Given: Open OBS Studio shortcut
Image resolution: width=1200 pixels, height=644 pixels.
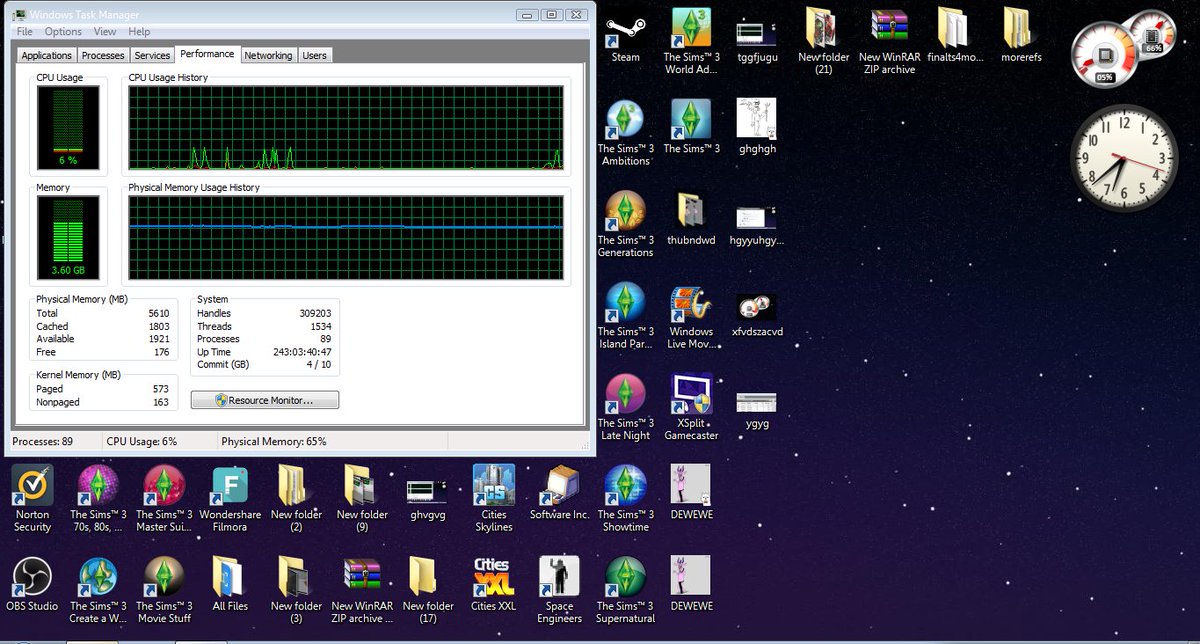Looking at the screenshot, I should pos(32,584).
